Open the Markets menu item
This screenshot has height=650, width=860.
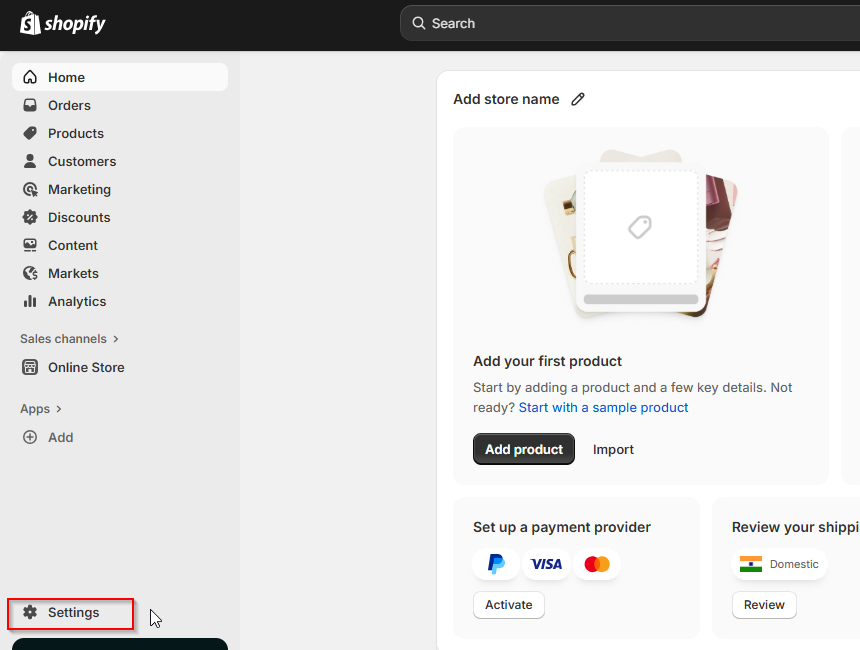coord(73,273)
